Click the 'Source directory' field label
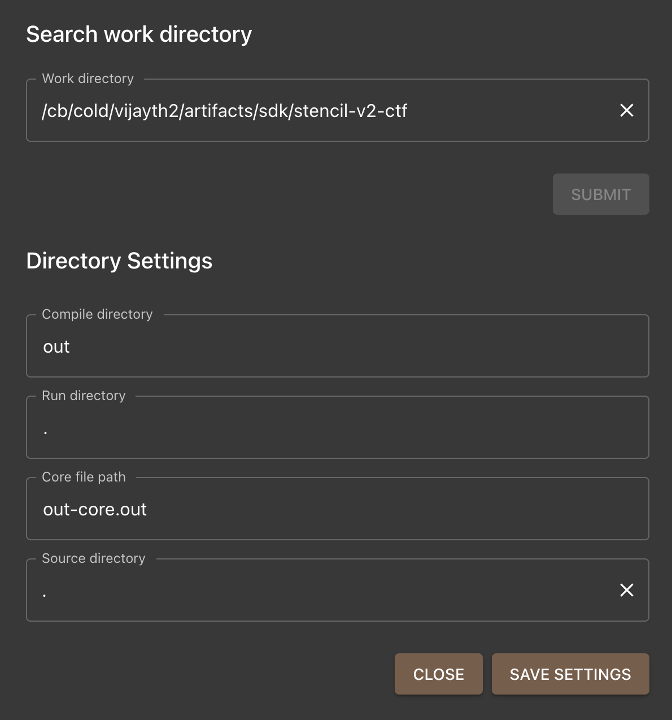 click(94, 558)
